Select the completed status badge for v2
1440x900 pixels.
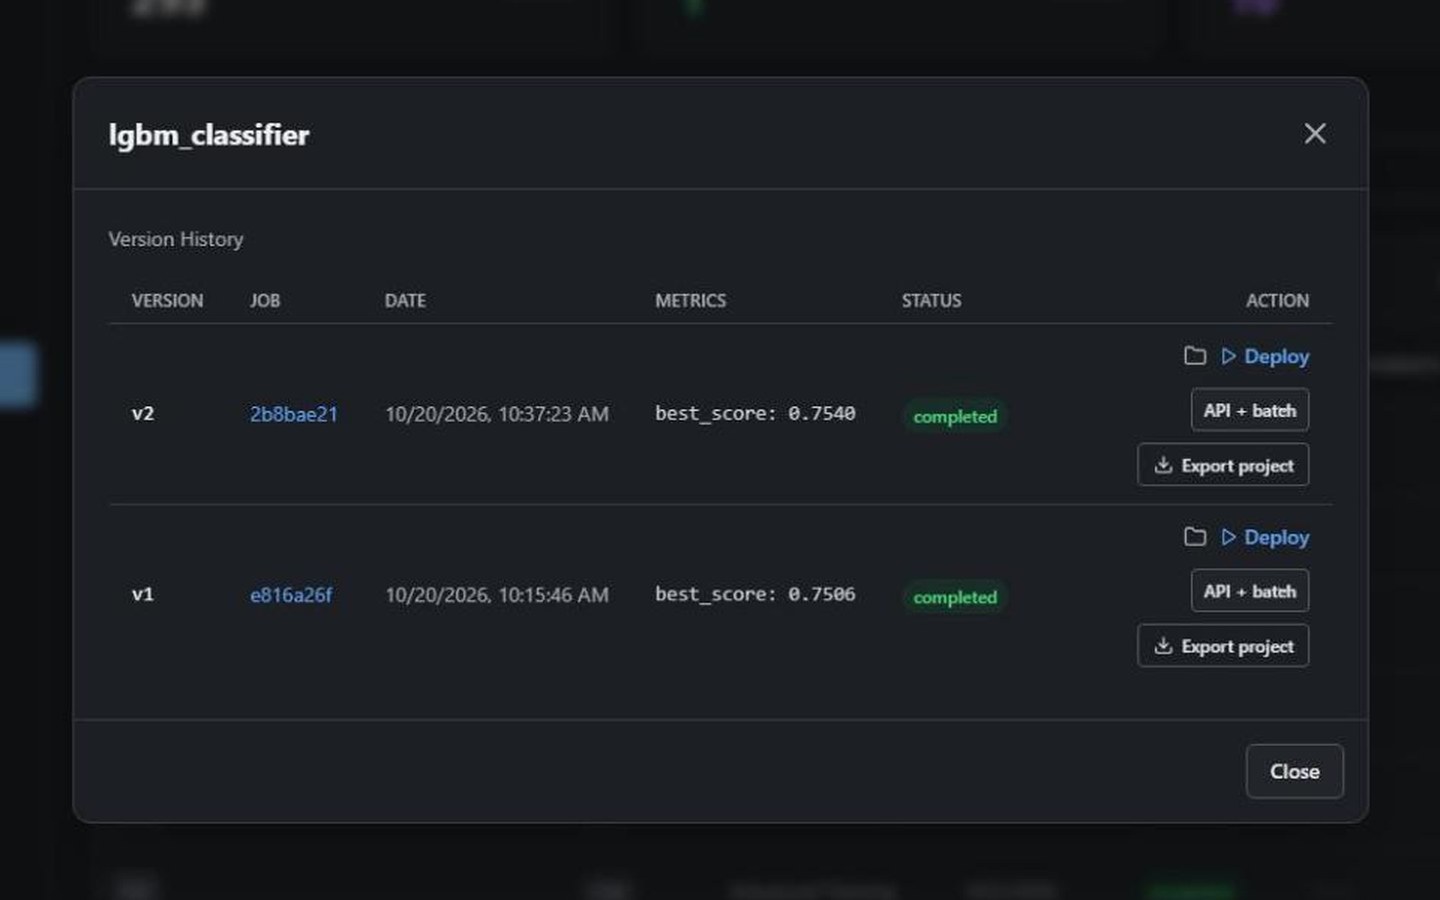tap(955, 416)
